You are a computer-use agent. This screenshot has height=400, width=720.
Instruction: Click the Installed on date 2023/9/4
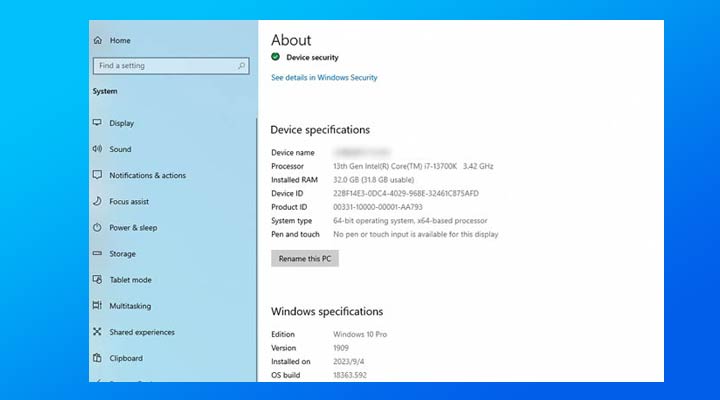(x=349, y=361)
